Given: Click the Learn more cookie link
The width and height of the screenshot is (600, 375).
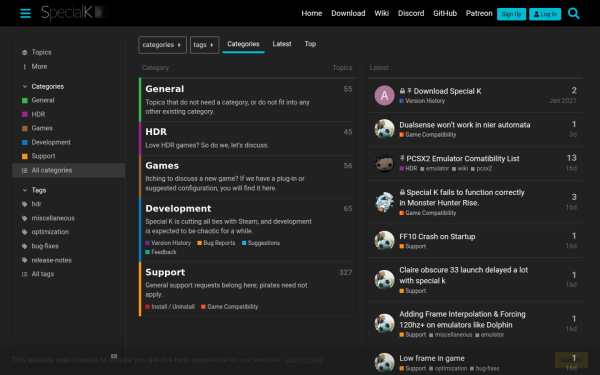Looking at the screenshot, I should click(x=304, y=360).
